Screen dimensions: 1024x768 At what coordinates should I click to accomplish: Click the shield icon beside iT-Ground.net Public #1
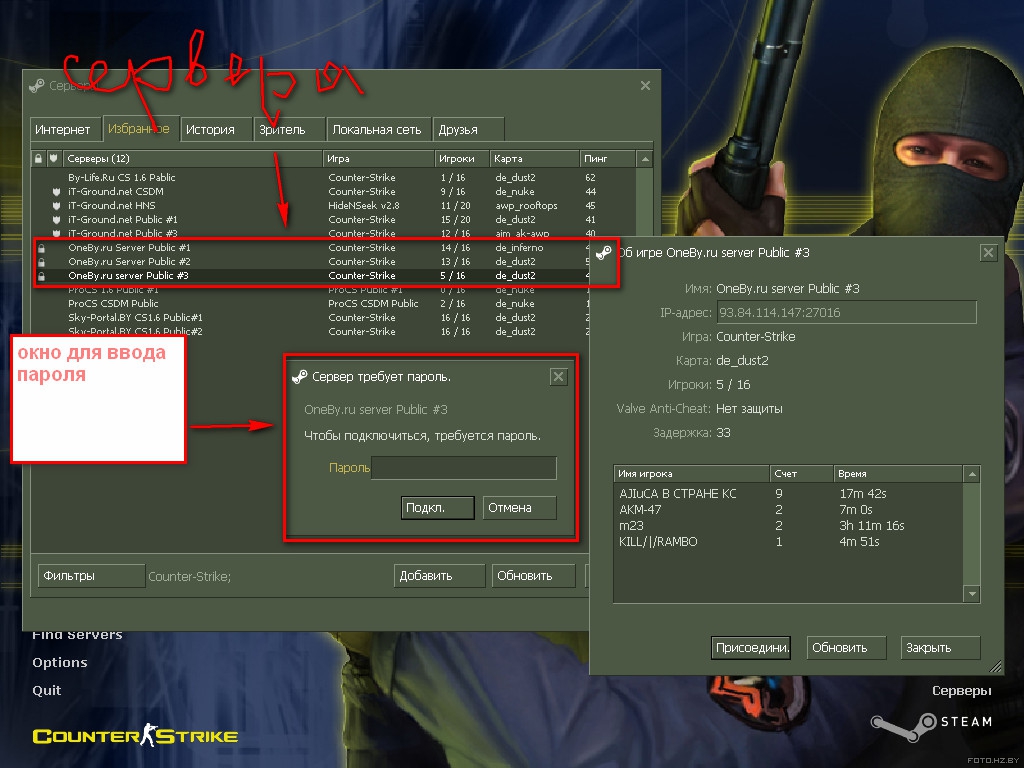click(x=56, y=220)
